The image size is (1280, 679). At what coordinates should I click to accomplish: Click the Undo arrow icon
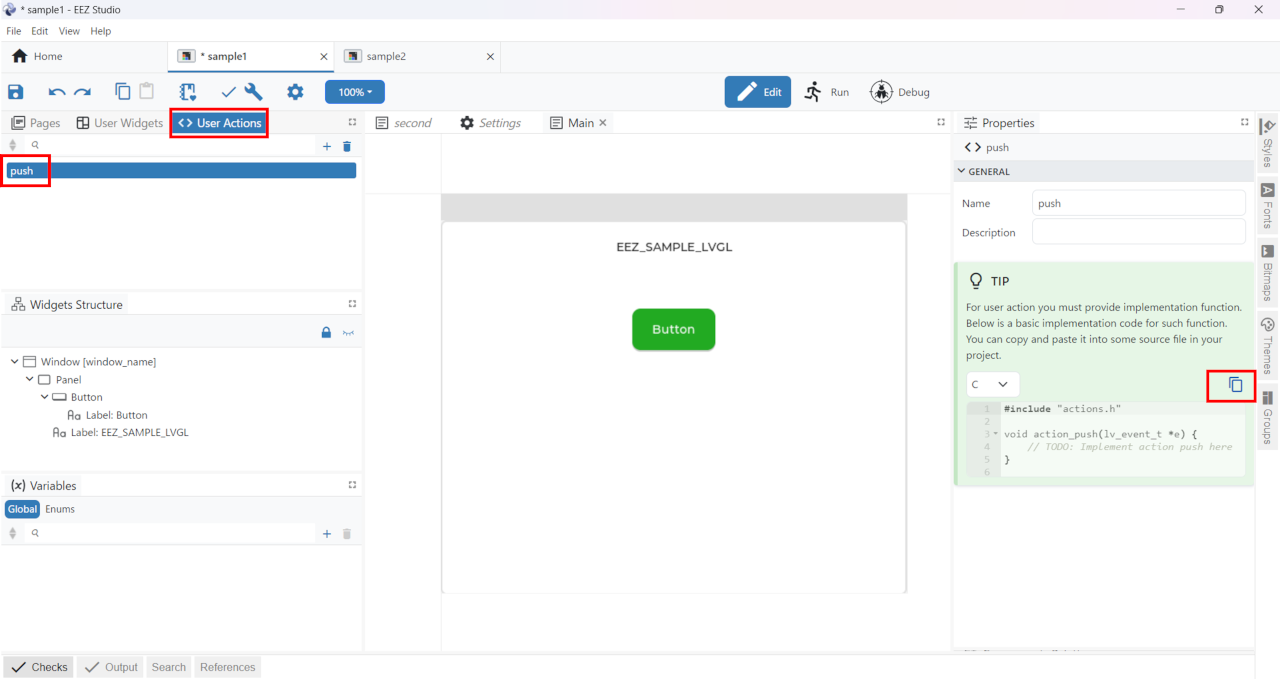pos(57,92)
